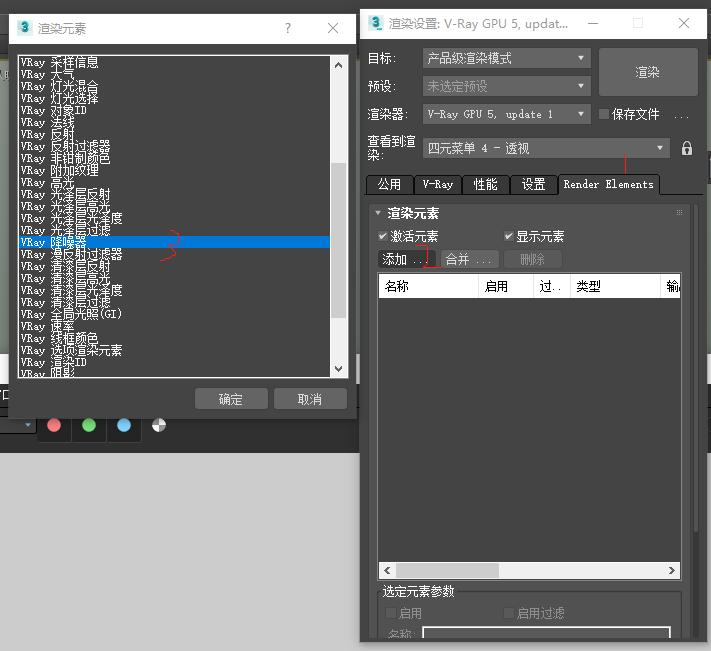Click the table's horizontal scroll left arrow
This screenshot has height=651, width=711.
(387, 570)
